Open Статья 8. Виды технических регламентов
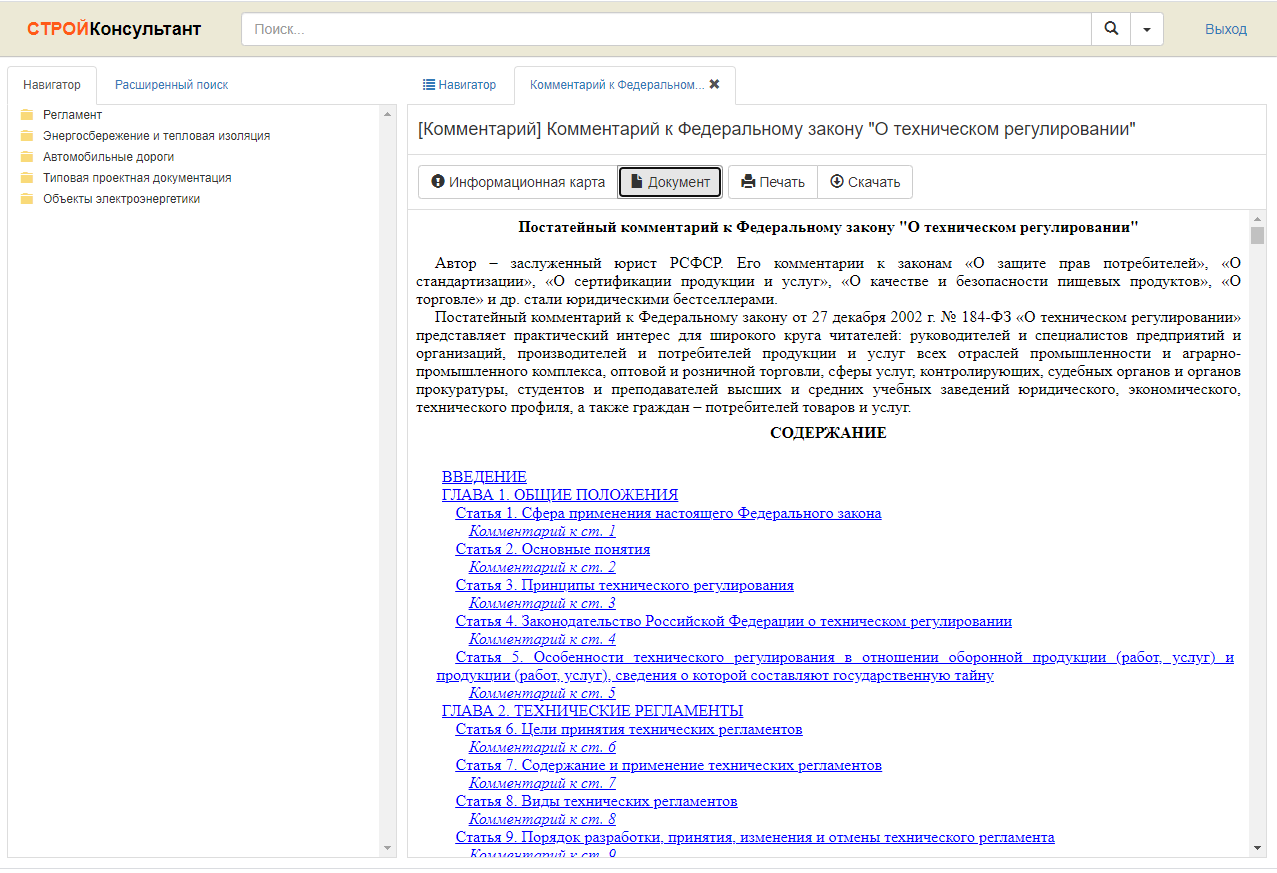Viewport: 1277px width, 873px height. tap(597, 801)
